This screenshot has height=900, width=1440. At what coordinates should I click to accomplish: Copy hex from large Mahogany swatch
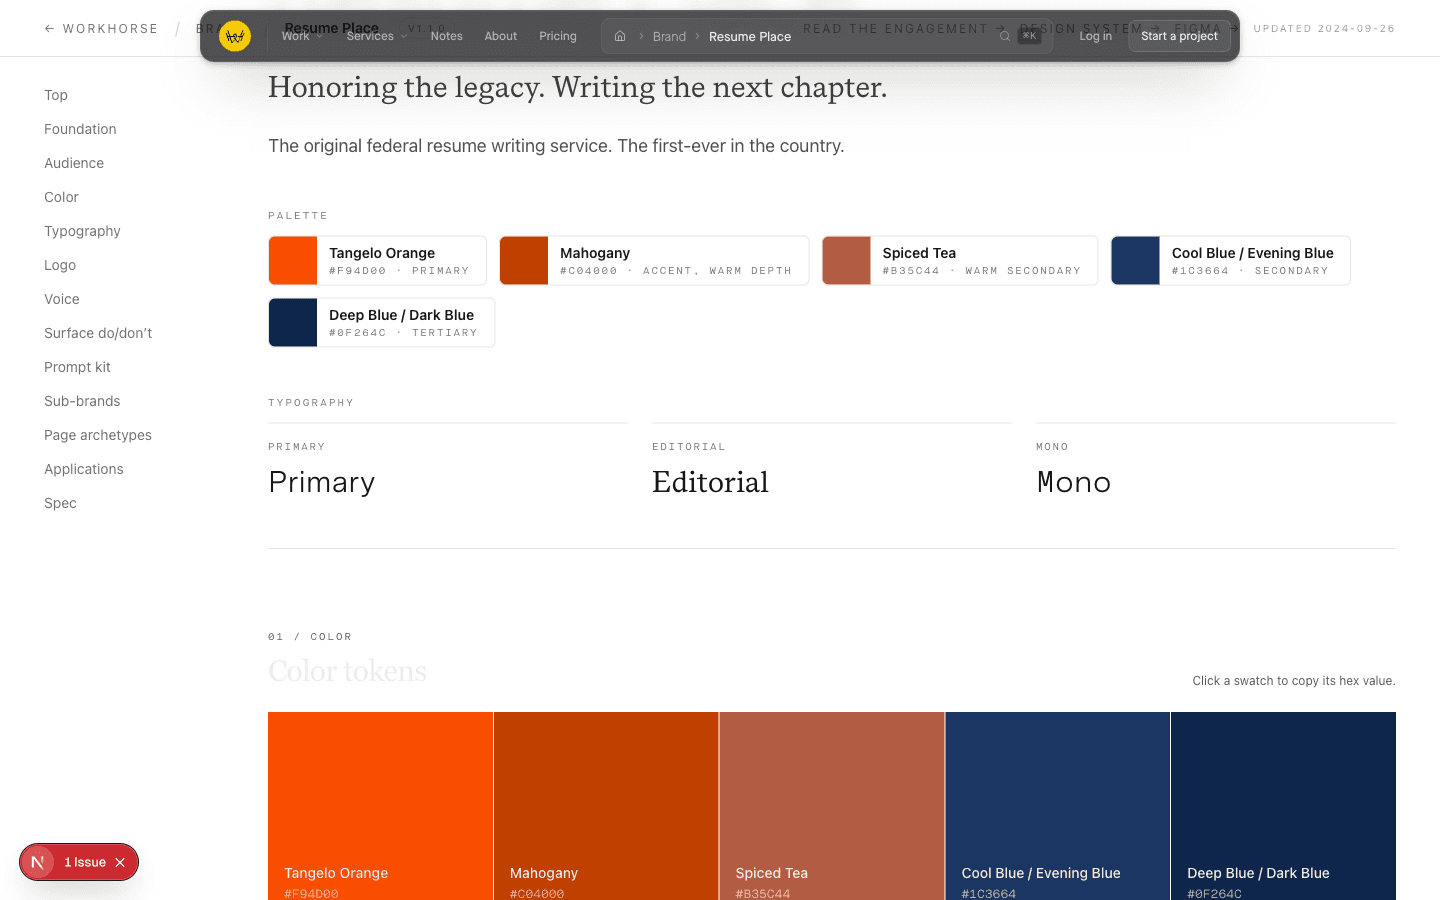click(606, 806)
